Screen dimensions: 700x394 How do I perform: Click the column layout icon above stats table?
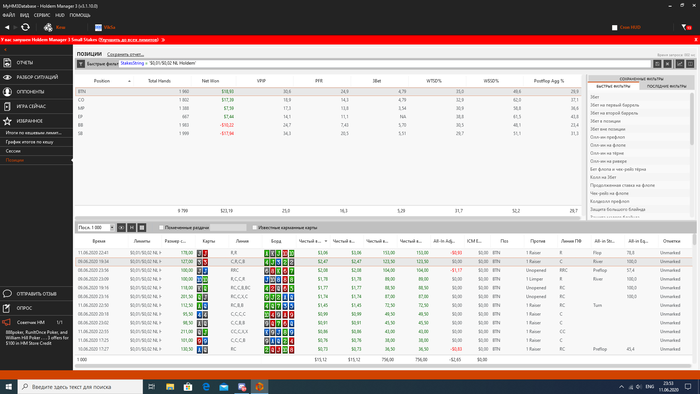tap(690, 64)
